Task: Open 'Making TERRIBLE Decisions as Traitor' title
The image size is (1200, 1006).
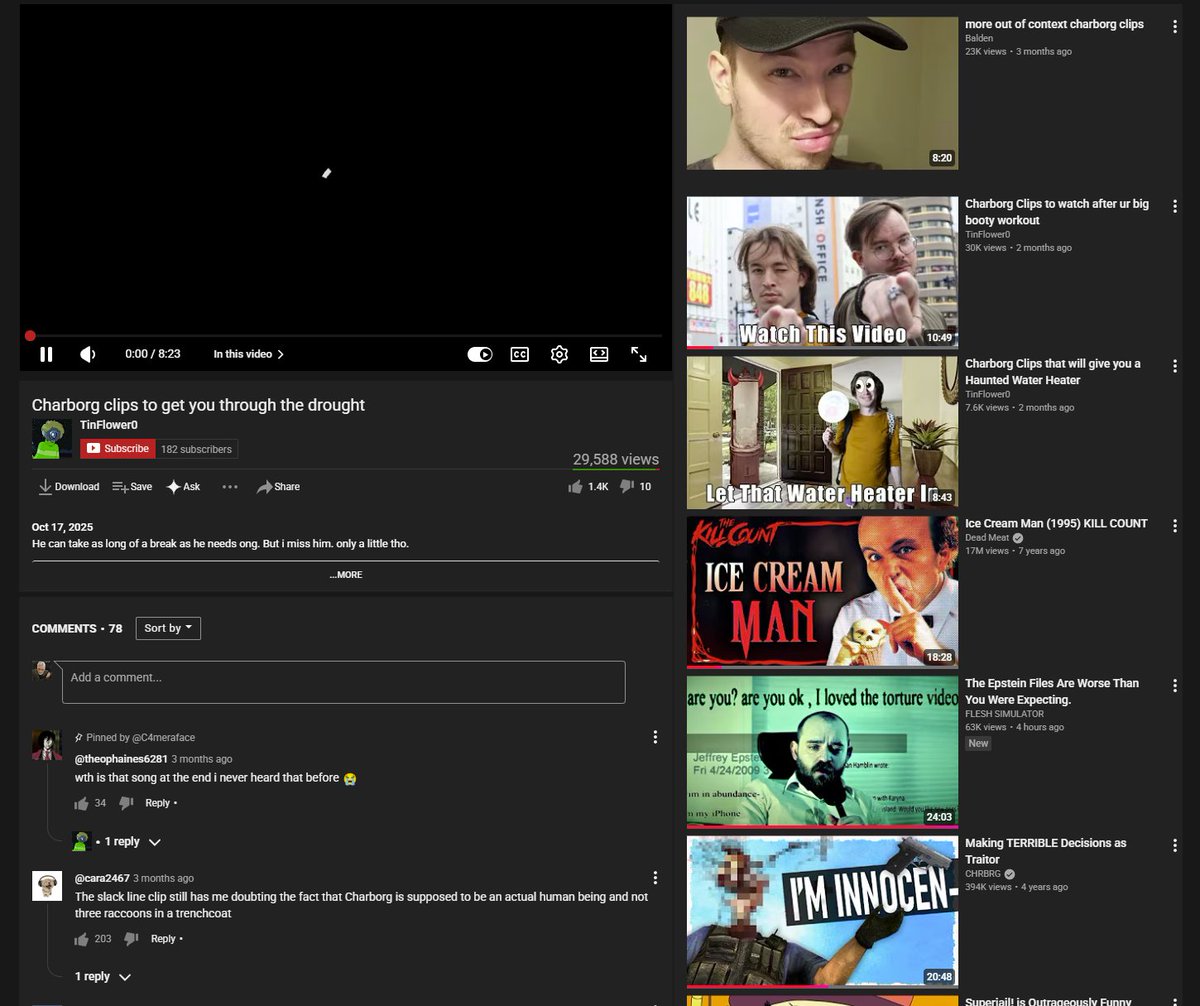Action: point(1045,851)
